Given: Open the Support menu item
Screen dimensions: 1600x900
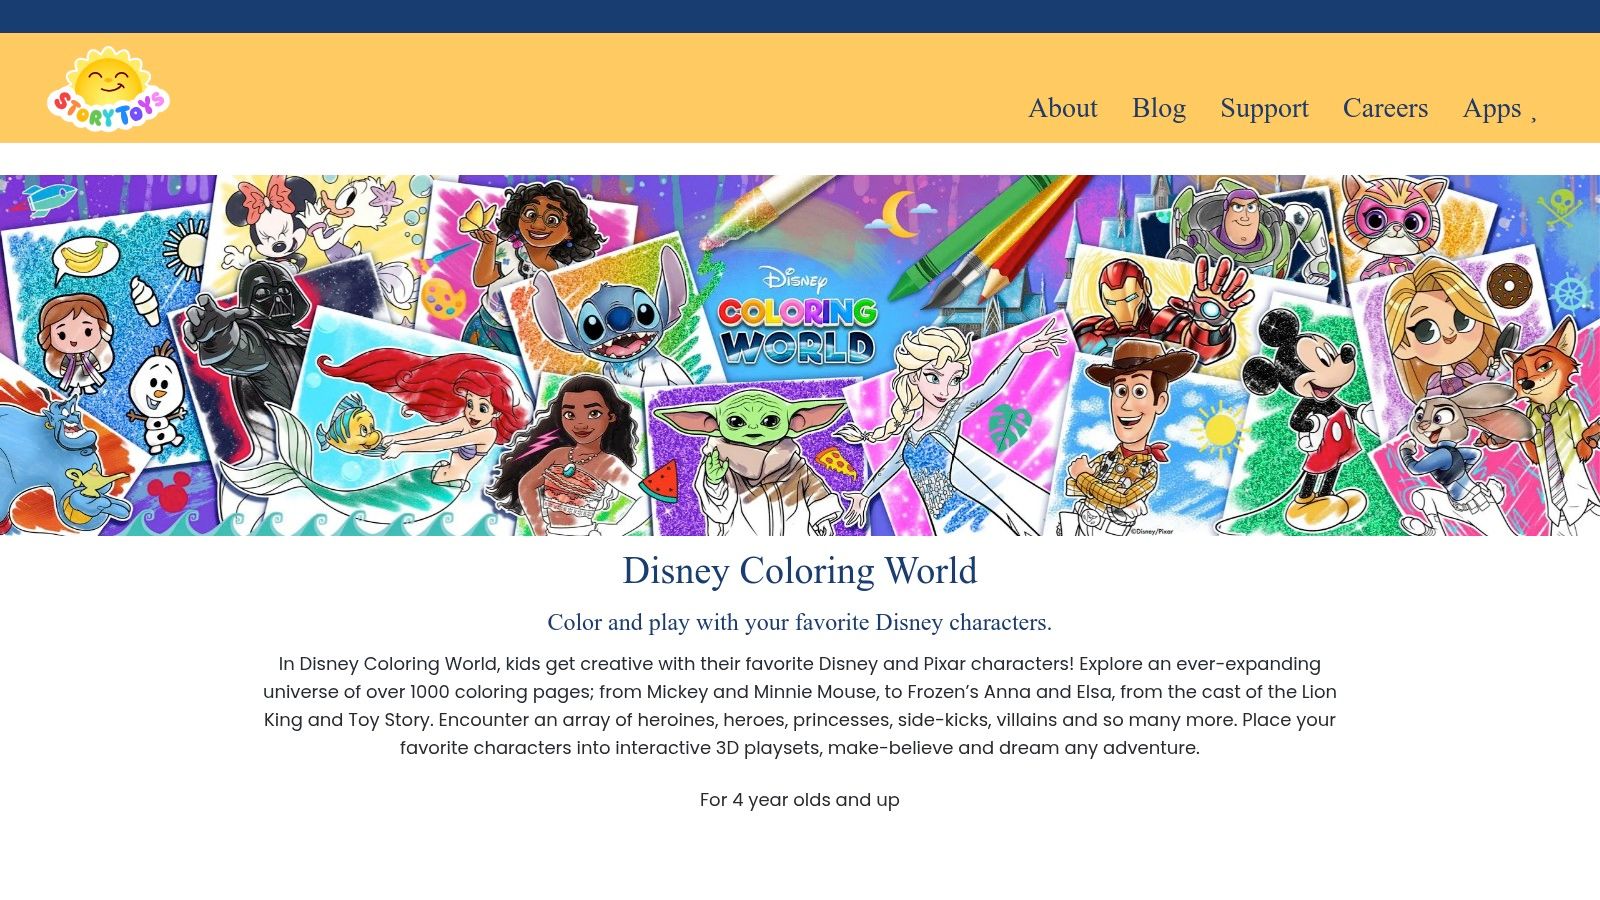Looking at the screenshot, I should click(x=1264, y=108).
